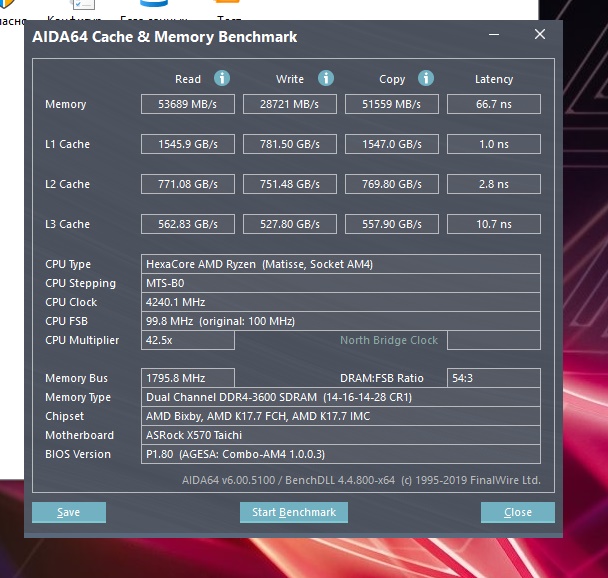Screen dimensions: 608x578
Task: Close window with the title bar X
Action: click(540, 35)
